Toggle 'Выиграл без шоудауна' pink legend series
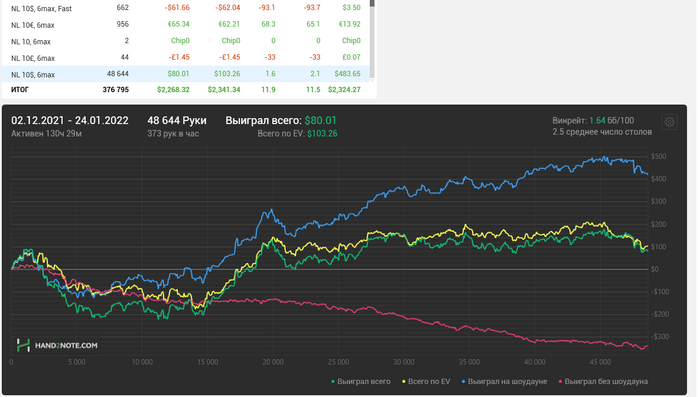This screenshot has width=700, height=397. pos(603,381)
